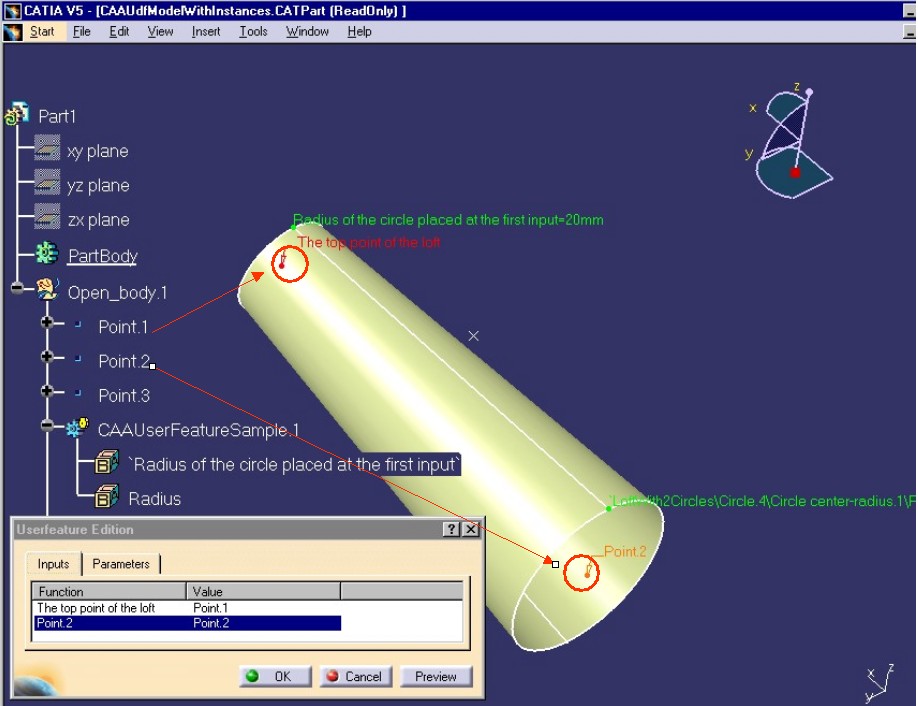Switch to the Inputs tab
Screen dimensions: 918x706
(53, 564)
